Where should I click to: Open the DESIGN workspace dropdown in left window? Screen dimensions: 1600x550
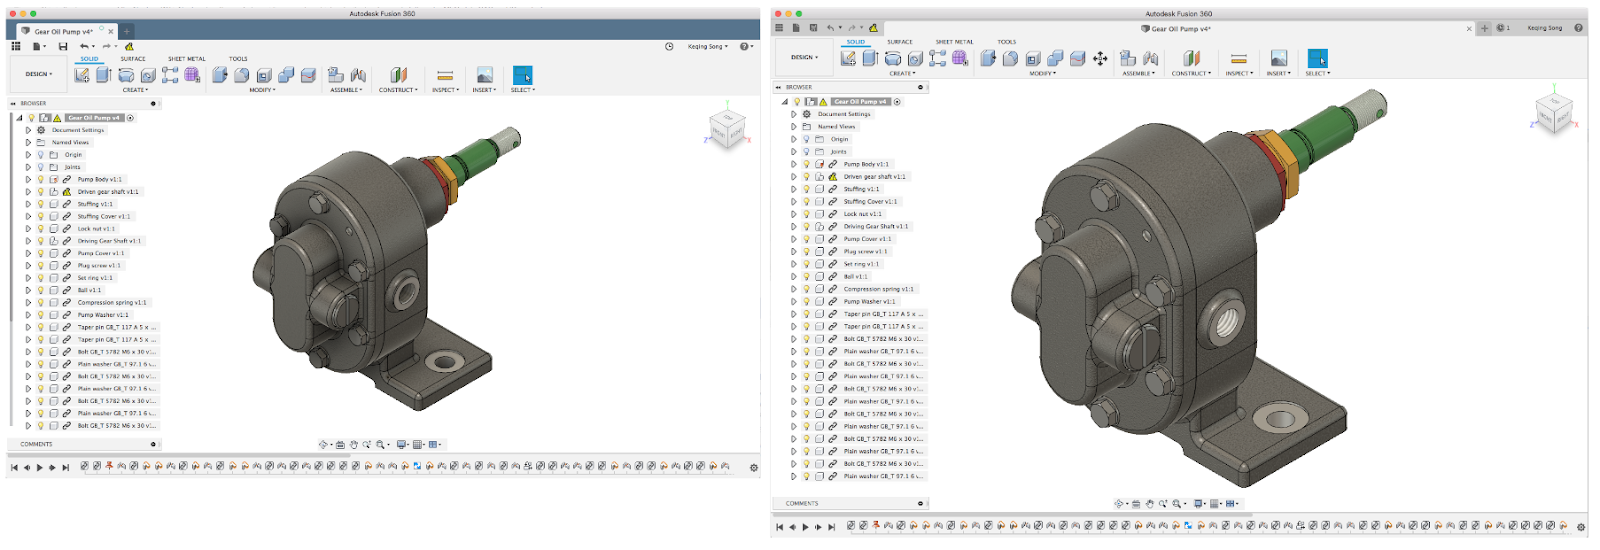[x=38, y=74]
